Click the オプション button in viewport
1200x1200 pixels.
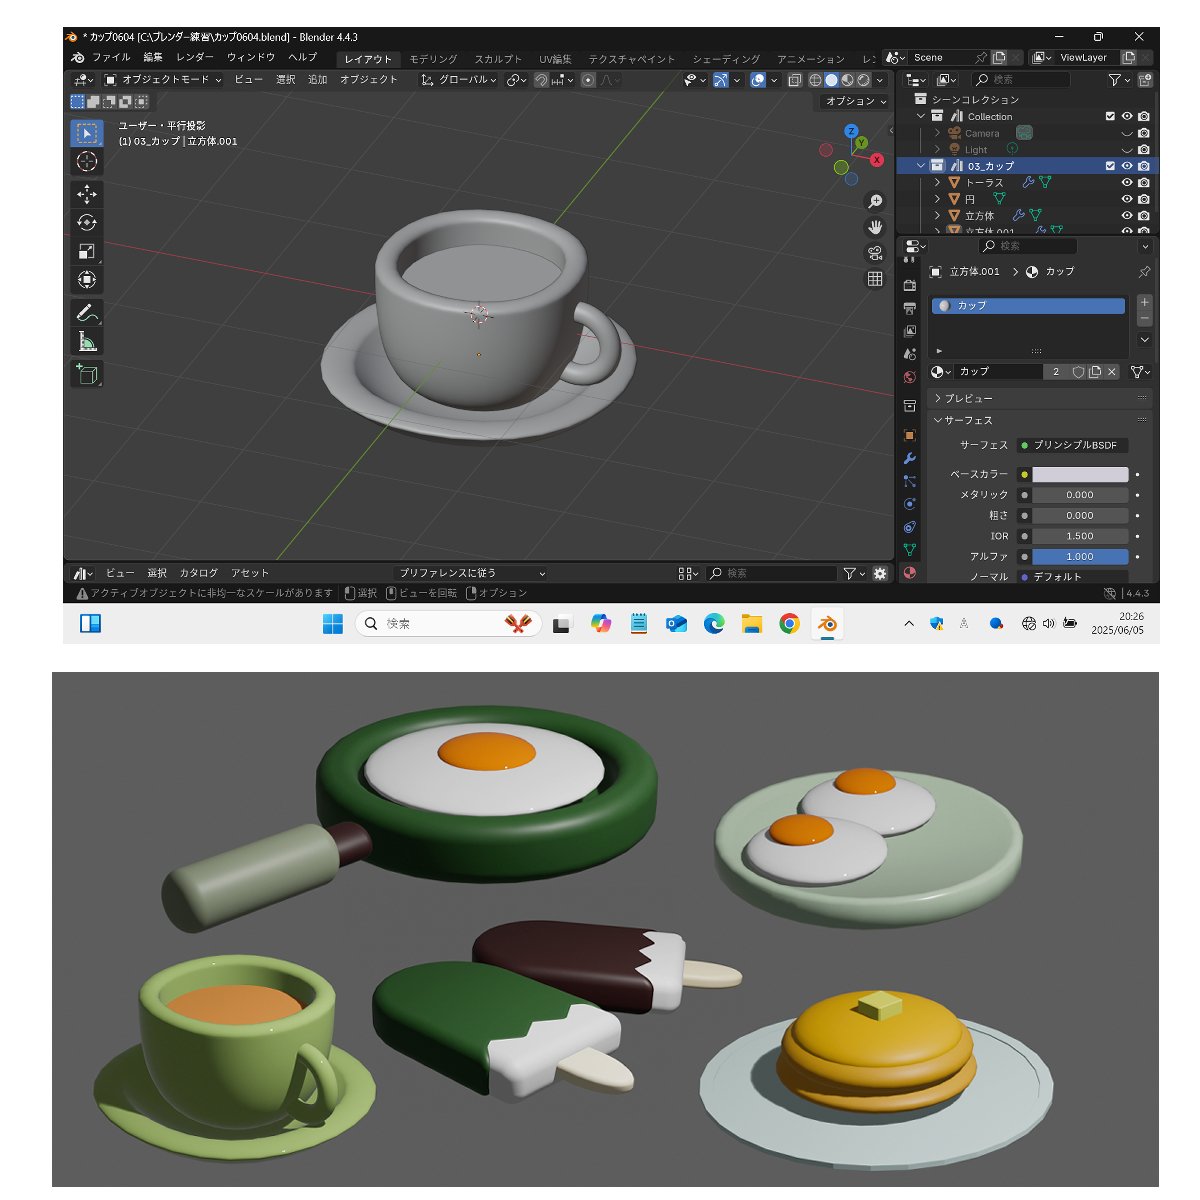coord(855,101)
